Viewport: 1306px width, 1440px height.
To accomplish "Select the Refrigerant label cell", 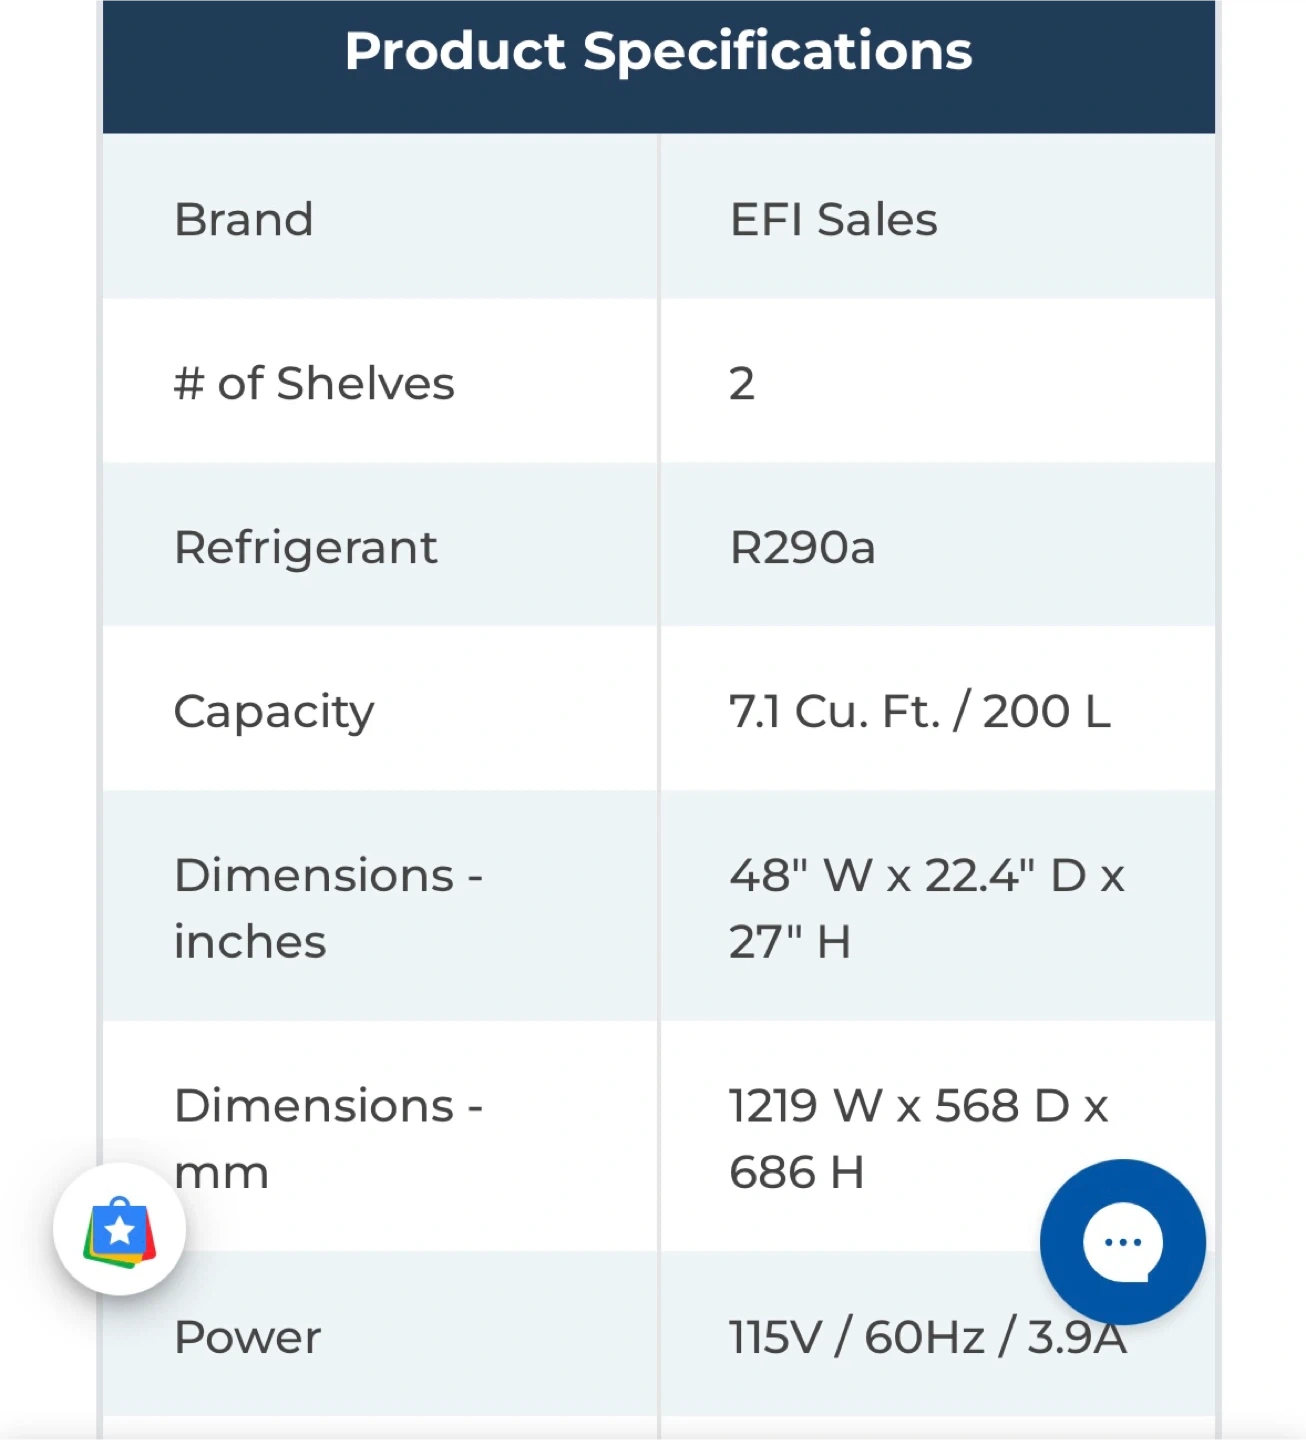I will [x=305, y=548].
